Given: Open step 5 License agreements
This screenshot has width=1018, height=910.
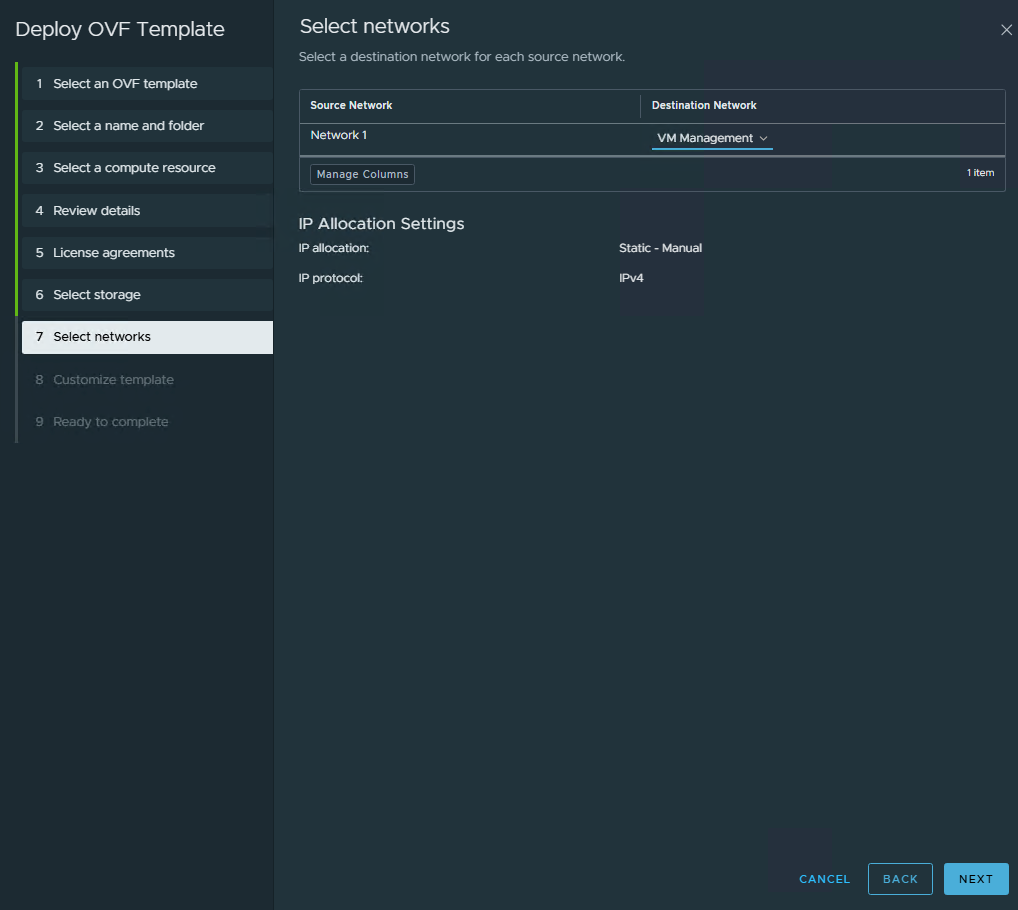Looking at the screenshot, I should (x=114, y=253).
